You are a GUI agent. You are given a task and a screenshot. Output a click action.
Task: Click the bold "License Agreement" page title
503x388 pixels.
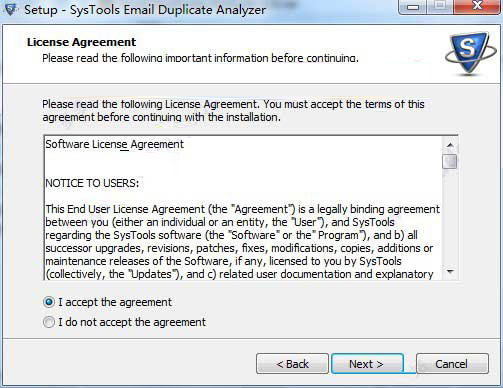tap(81, 42)
